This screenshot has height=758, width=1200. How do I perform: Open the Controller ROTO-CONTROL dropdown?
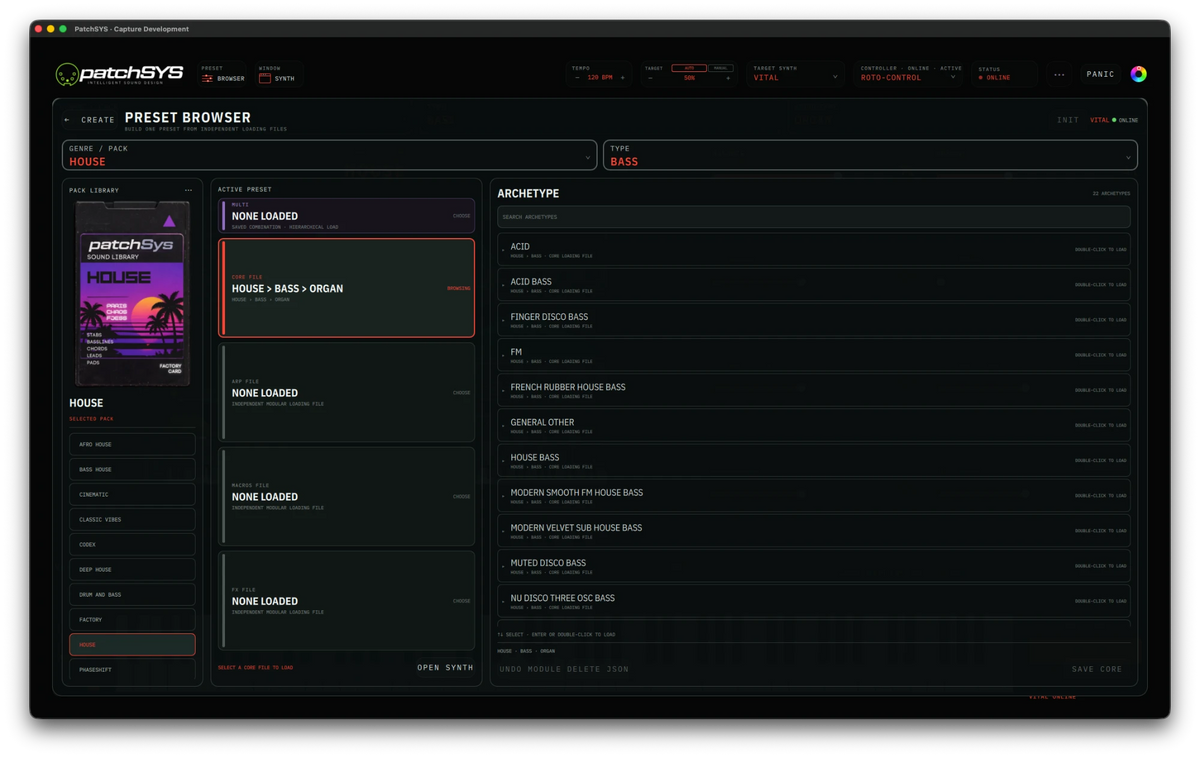908,74
